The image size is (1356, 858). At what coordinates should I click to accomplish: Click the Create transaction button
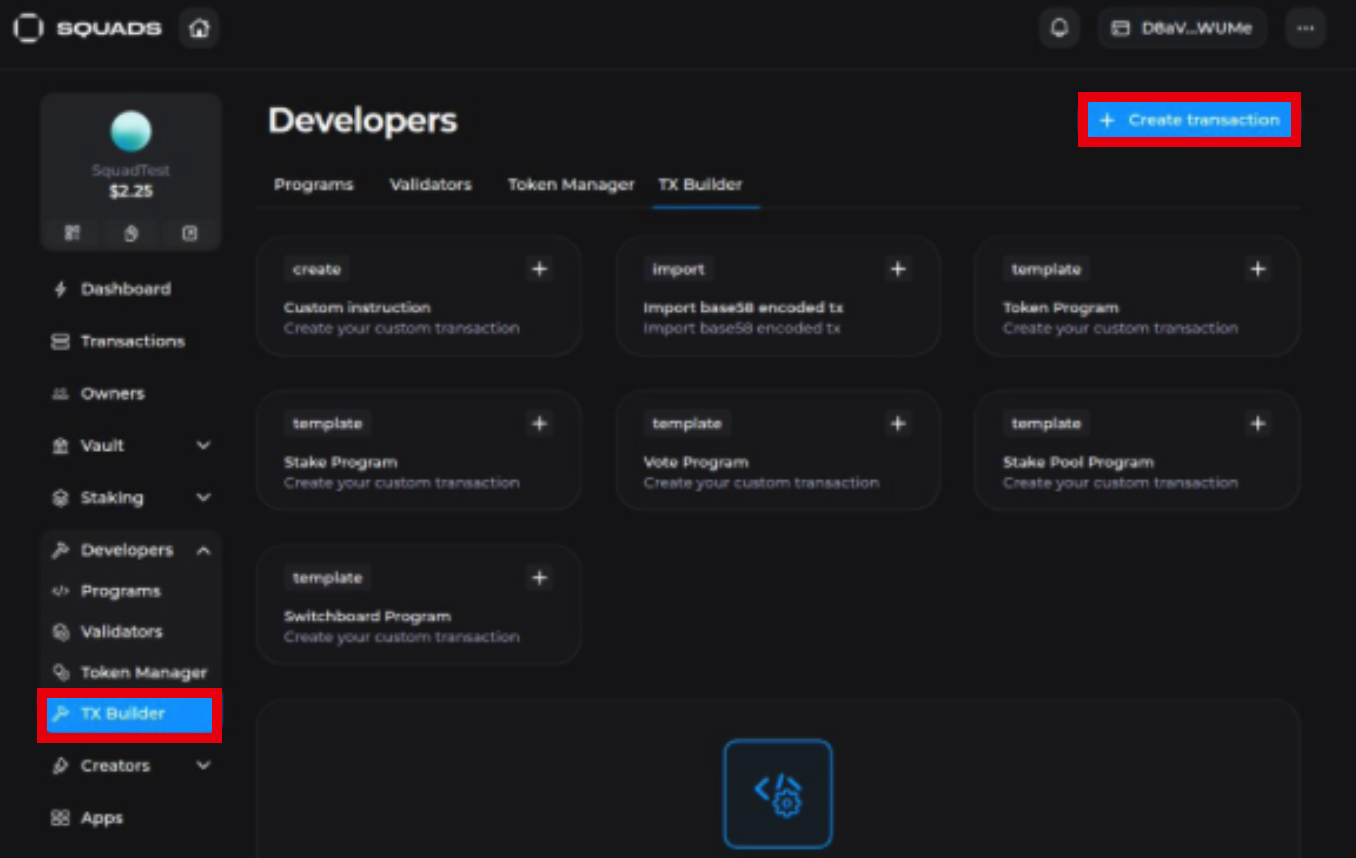pyautogui.click(x=1189, y=120)
